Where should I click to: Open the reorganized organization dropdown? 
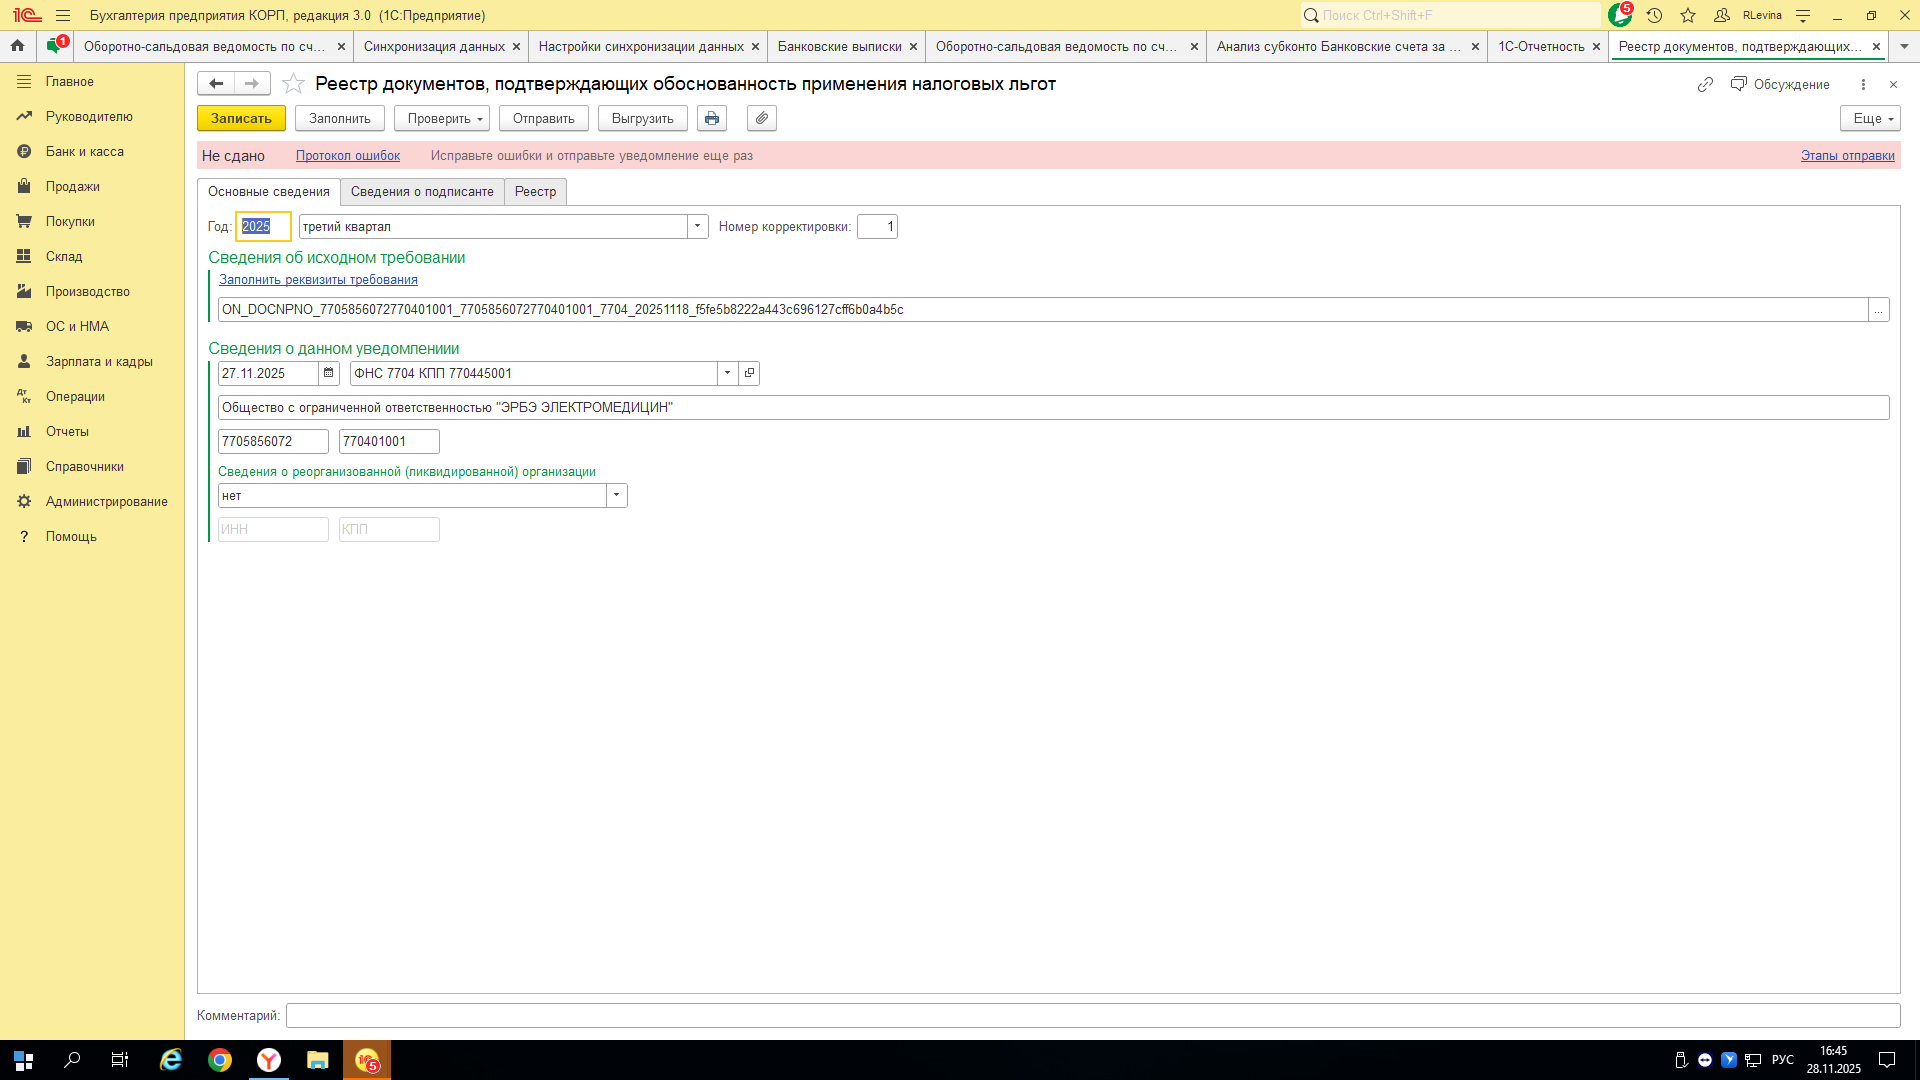click(x=616, y=495)
